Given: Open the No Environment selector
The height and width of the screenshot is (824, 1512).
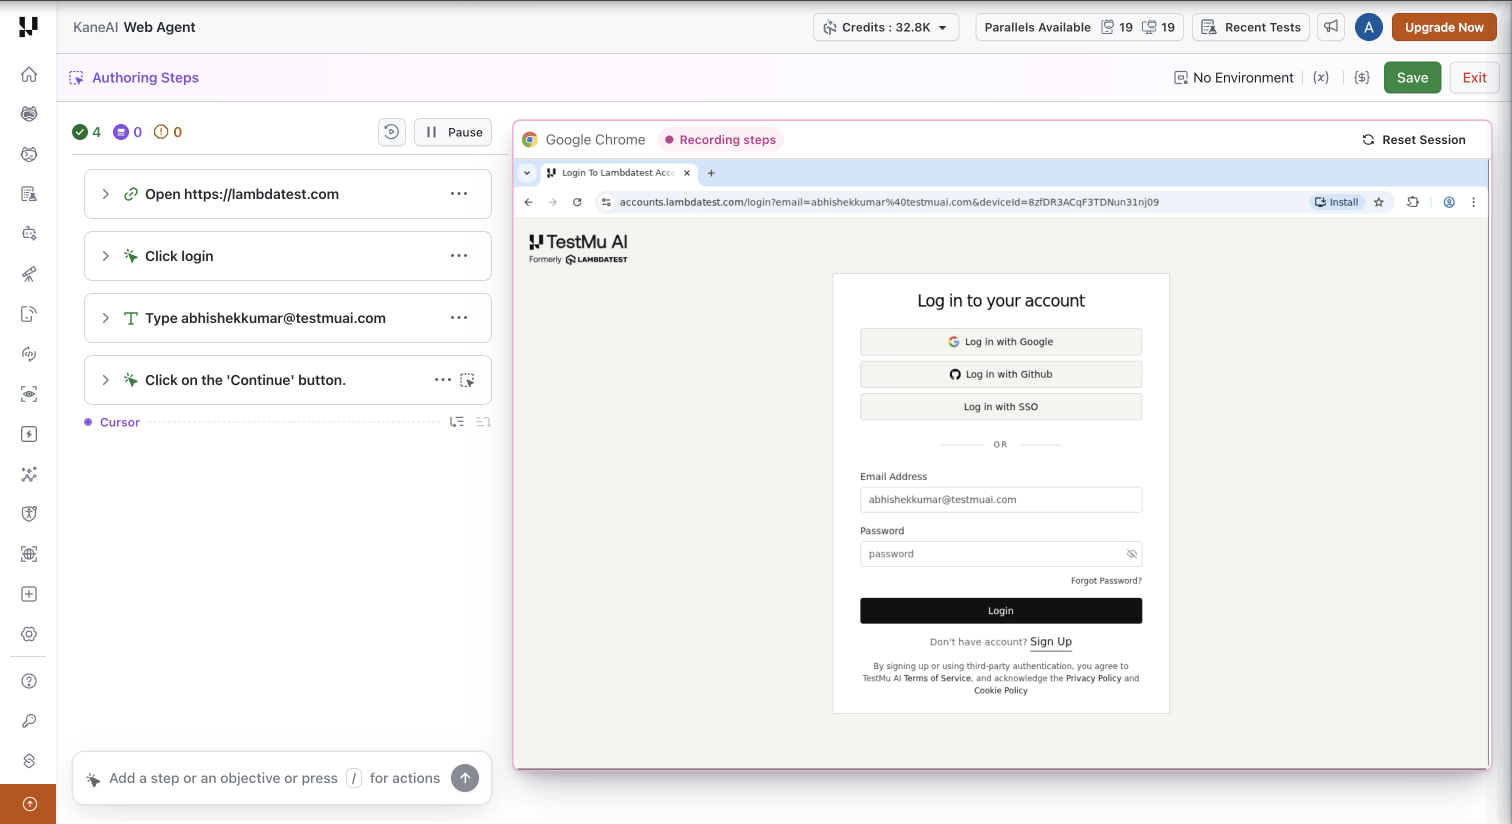Looking at the screenshot, I should click(x=1234, y=78).
